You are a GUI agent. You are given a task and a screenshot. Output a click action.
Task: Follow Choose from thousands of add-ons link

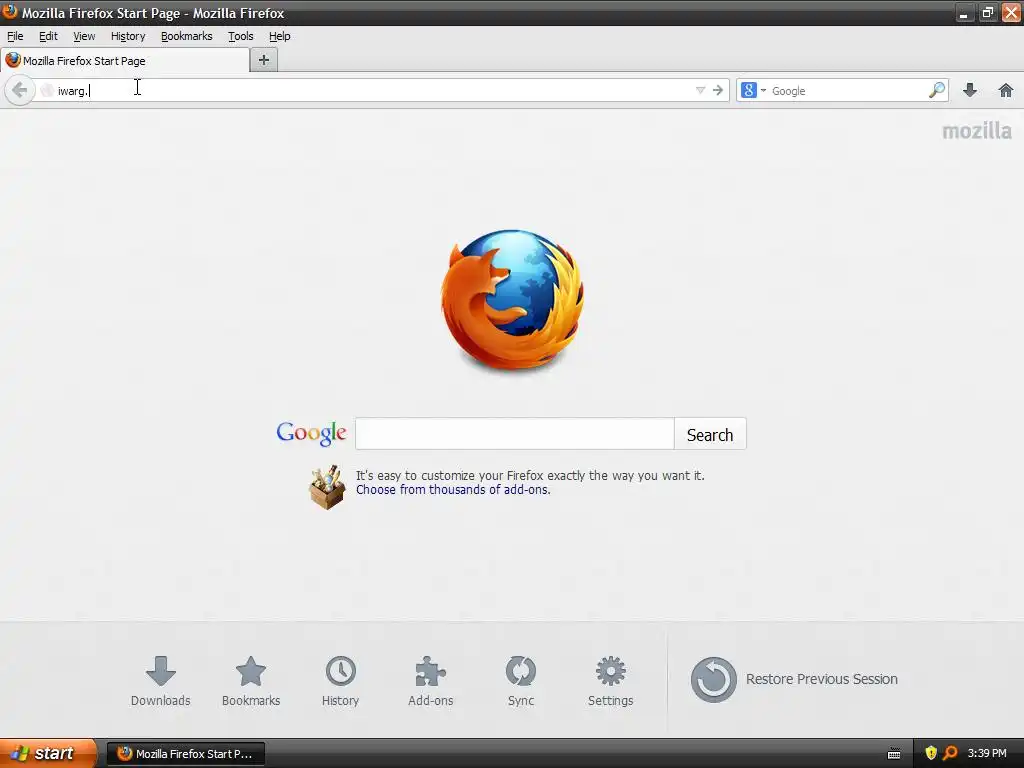pyautogui.click(x=453, y=490)
